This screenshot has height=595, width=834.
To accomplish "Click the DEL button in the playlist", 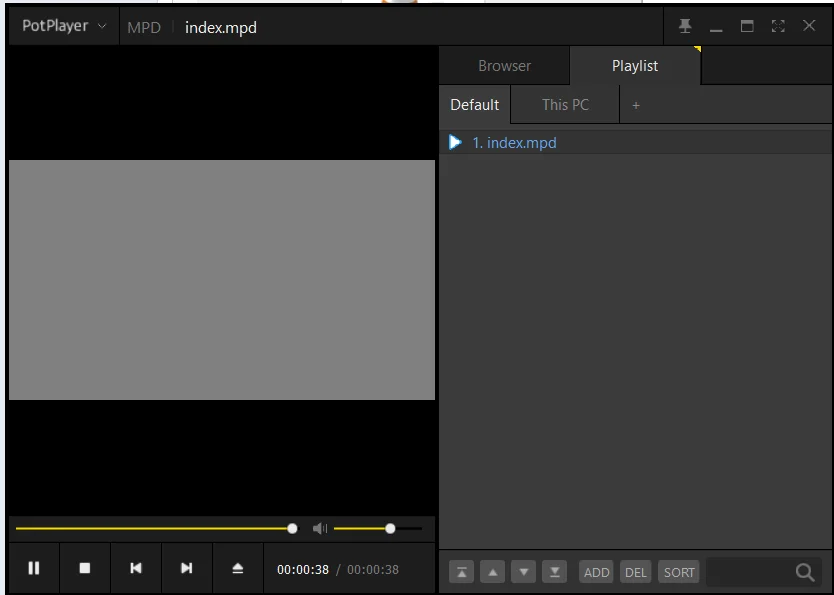I will (x=636, y=572).
